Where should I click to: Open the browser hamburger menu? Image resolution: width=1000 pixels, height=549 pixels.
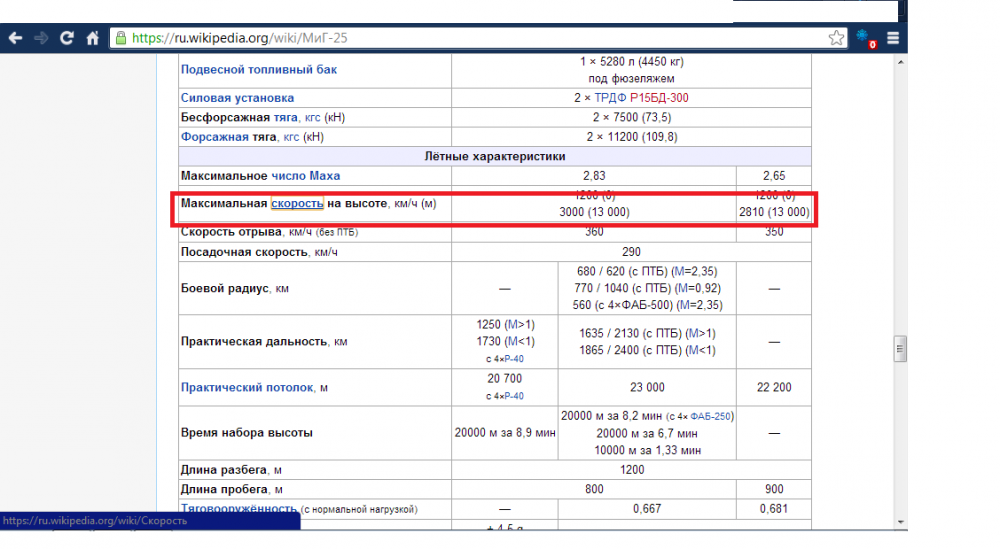coord(893,38)
